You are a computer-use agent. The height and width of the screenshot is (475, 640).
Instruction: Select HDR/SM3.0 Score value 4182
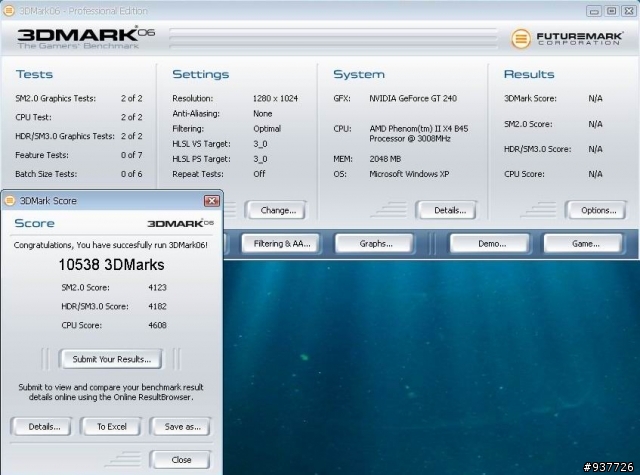point(157,306)
